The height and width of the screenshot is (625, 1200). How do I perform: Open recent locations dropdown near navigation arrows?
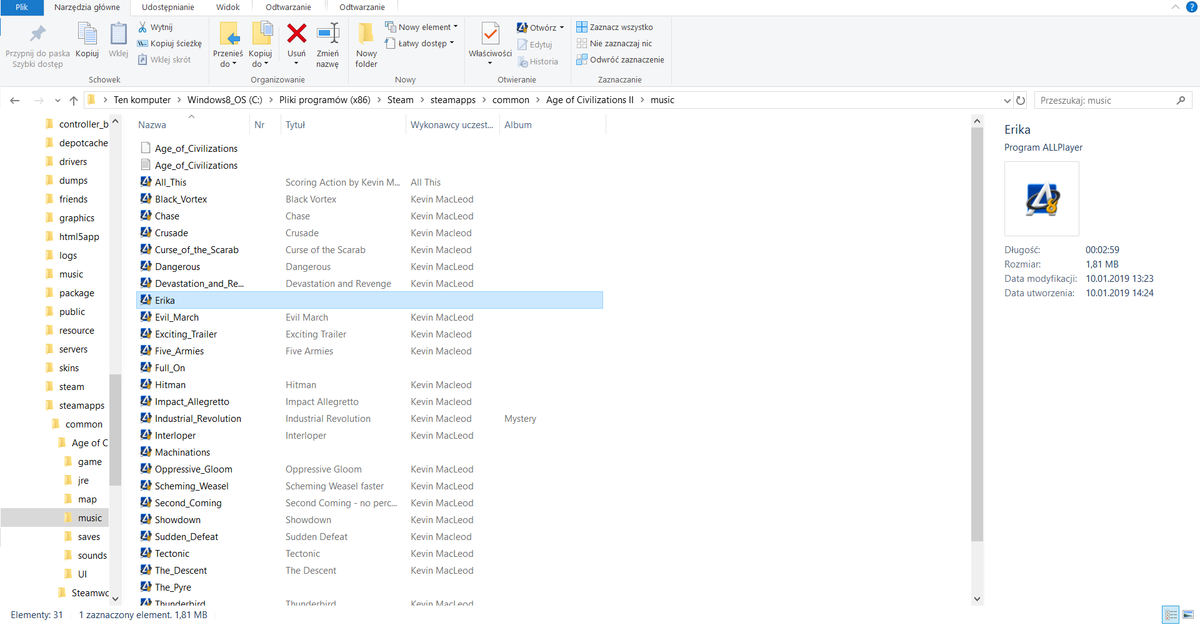coord(58,101)
